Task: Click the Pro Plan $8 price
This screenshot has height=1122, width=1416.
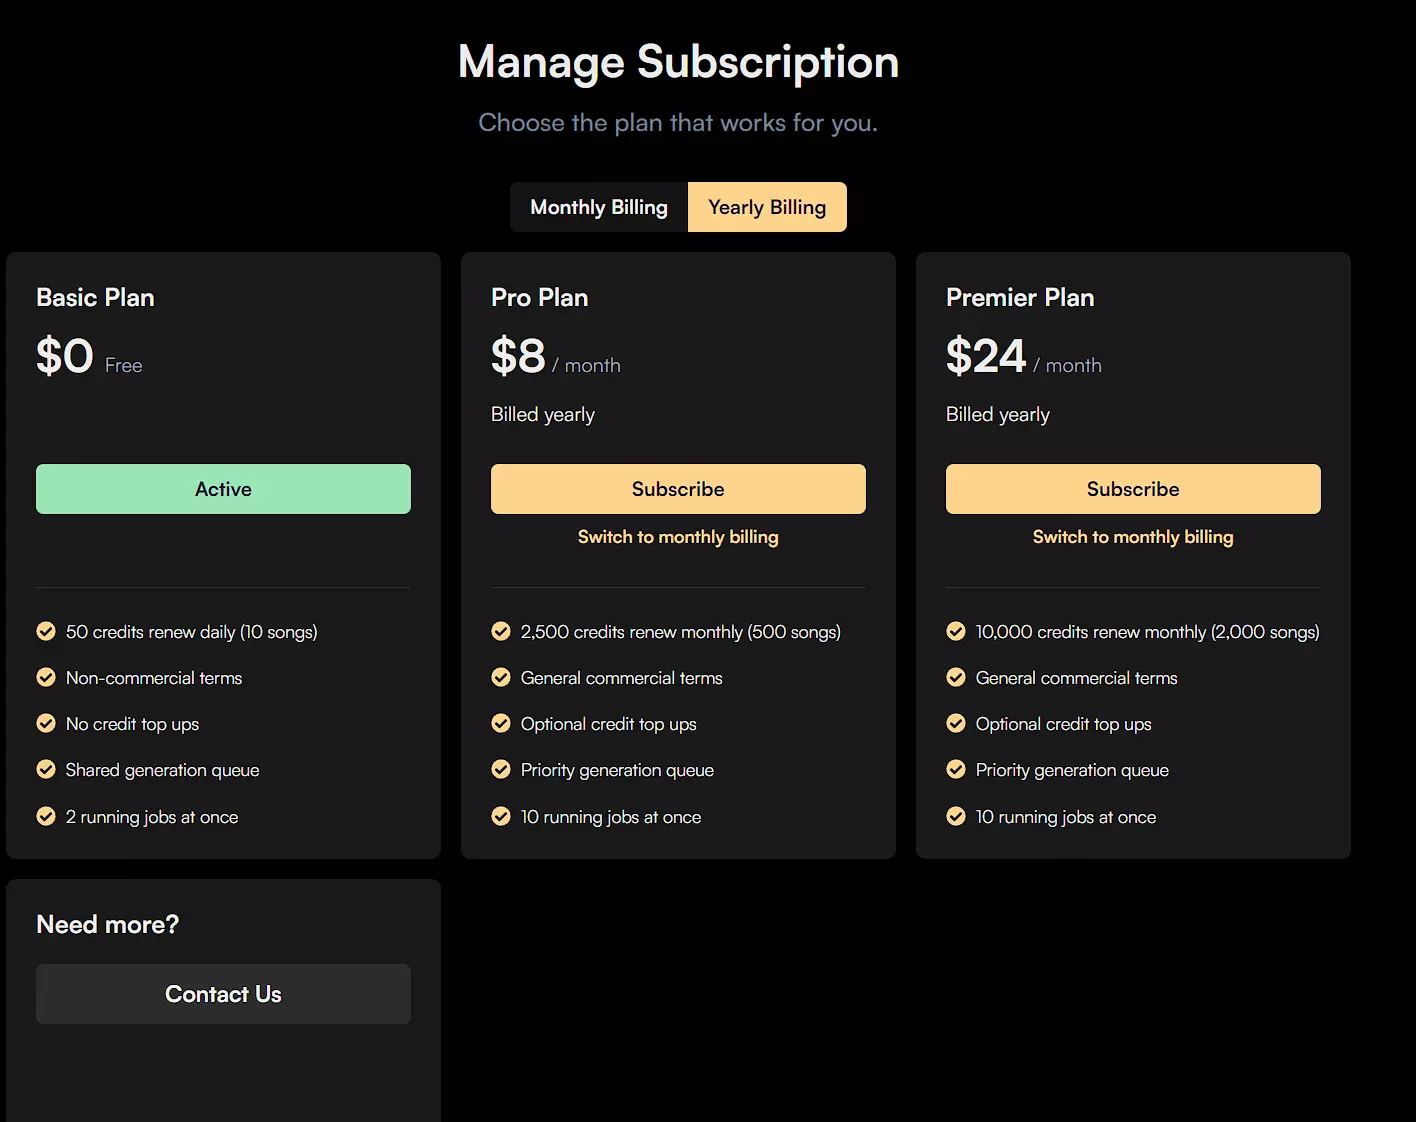Action: pyautogui.click(x=518, y=356)
